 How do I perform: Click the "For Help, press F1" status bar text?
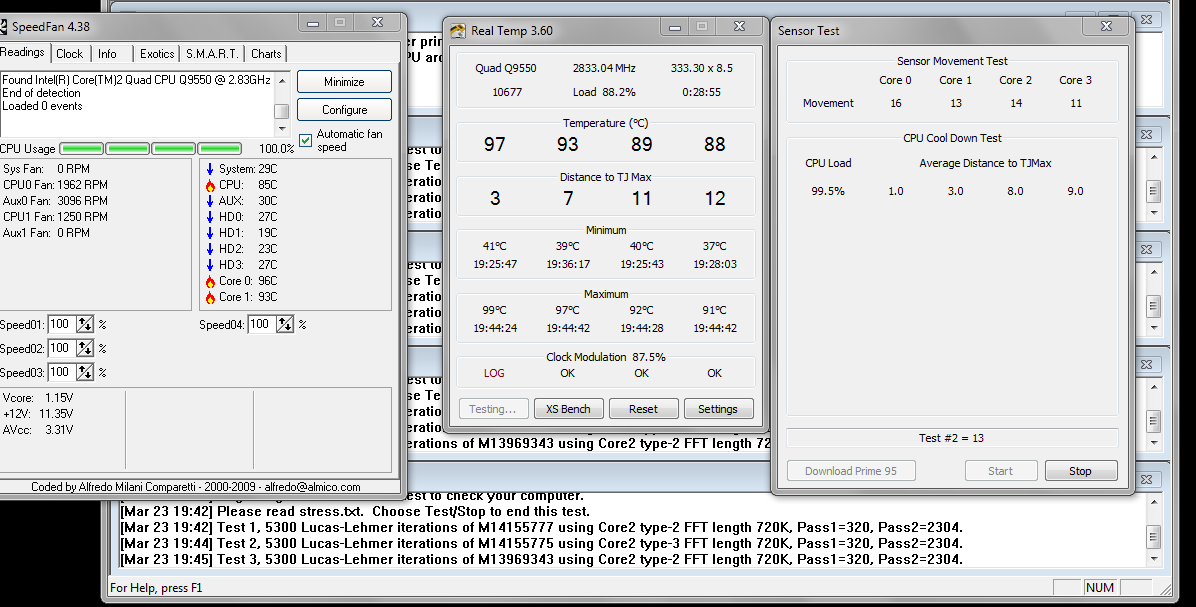click(156, 587)
